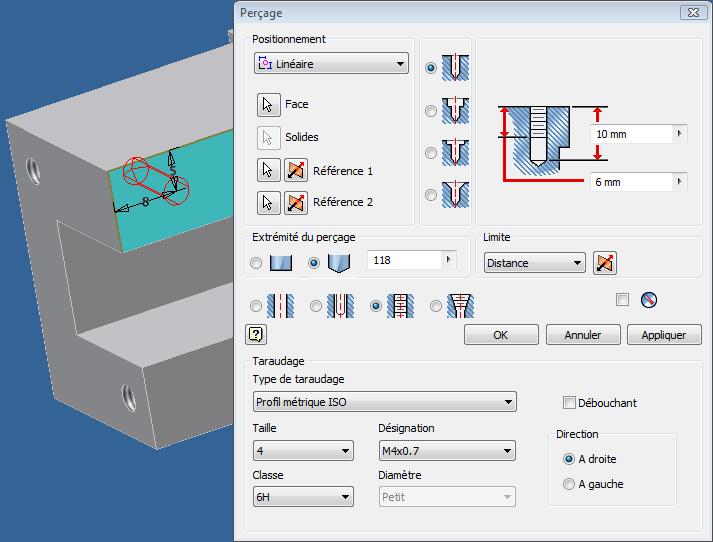Click the Référence 1 selection arrow button
Image resolution: width=713 pixels, height=542 pixels.
(267, 171)
